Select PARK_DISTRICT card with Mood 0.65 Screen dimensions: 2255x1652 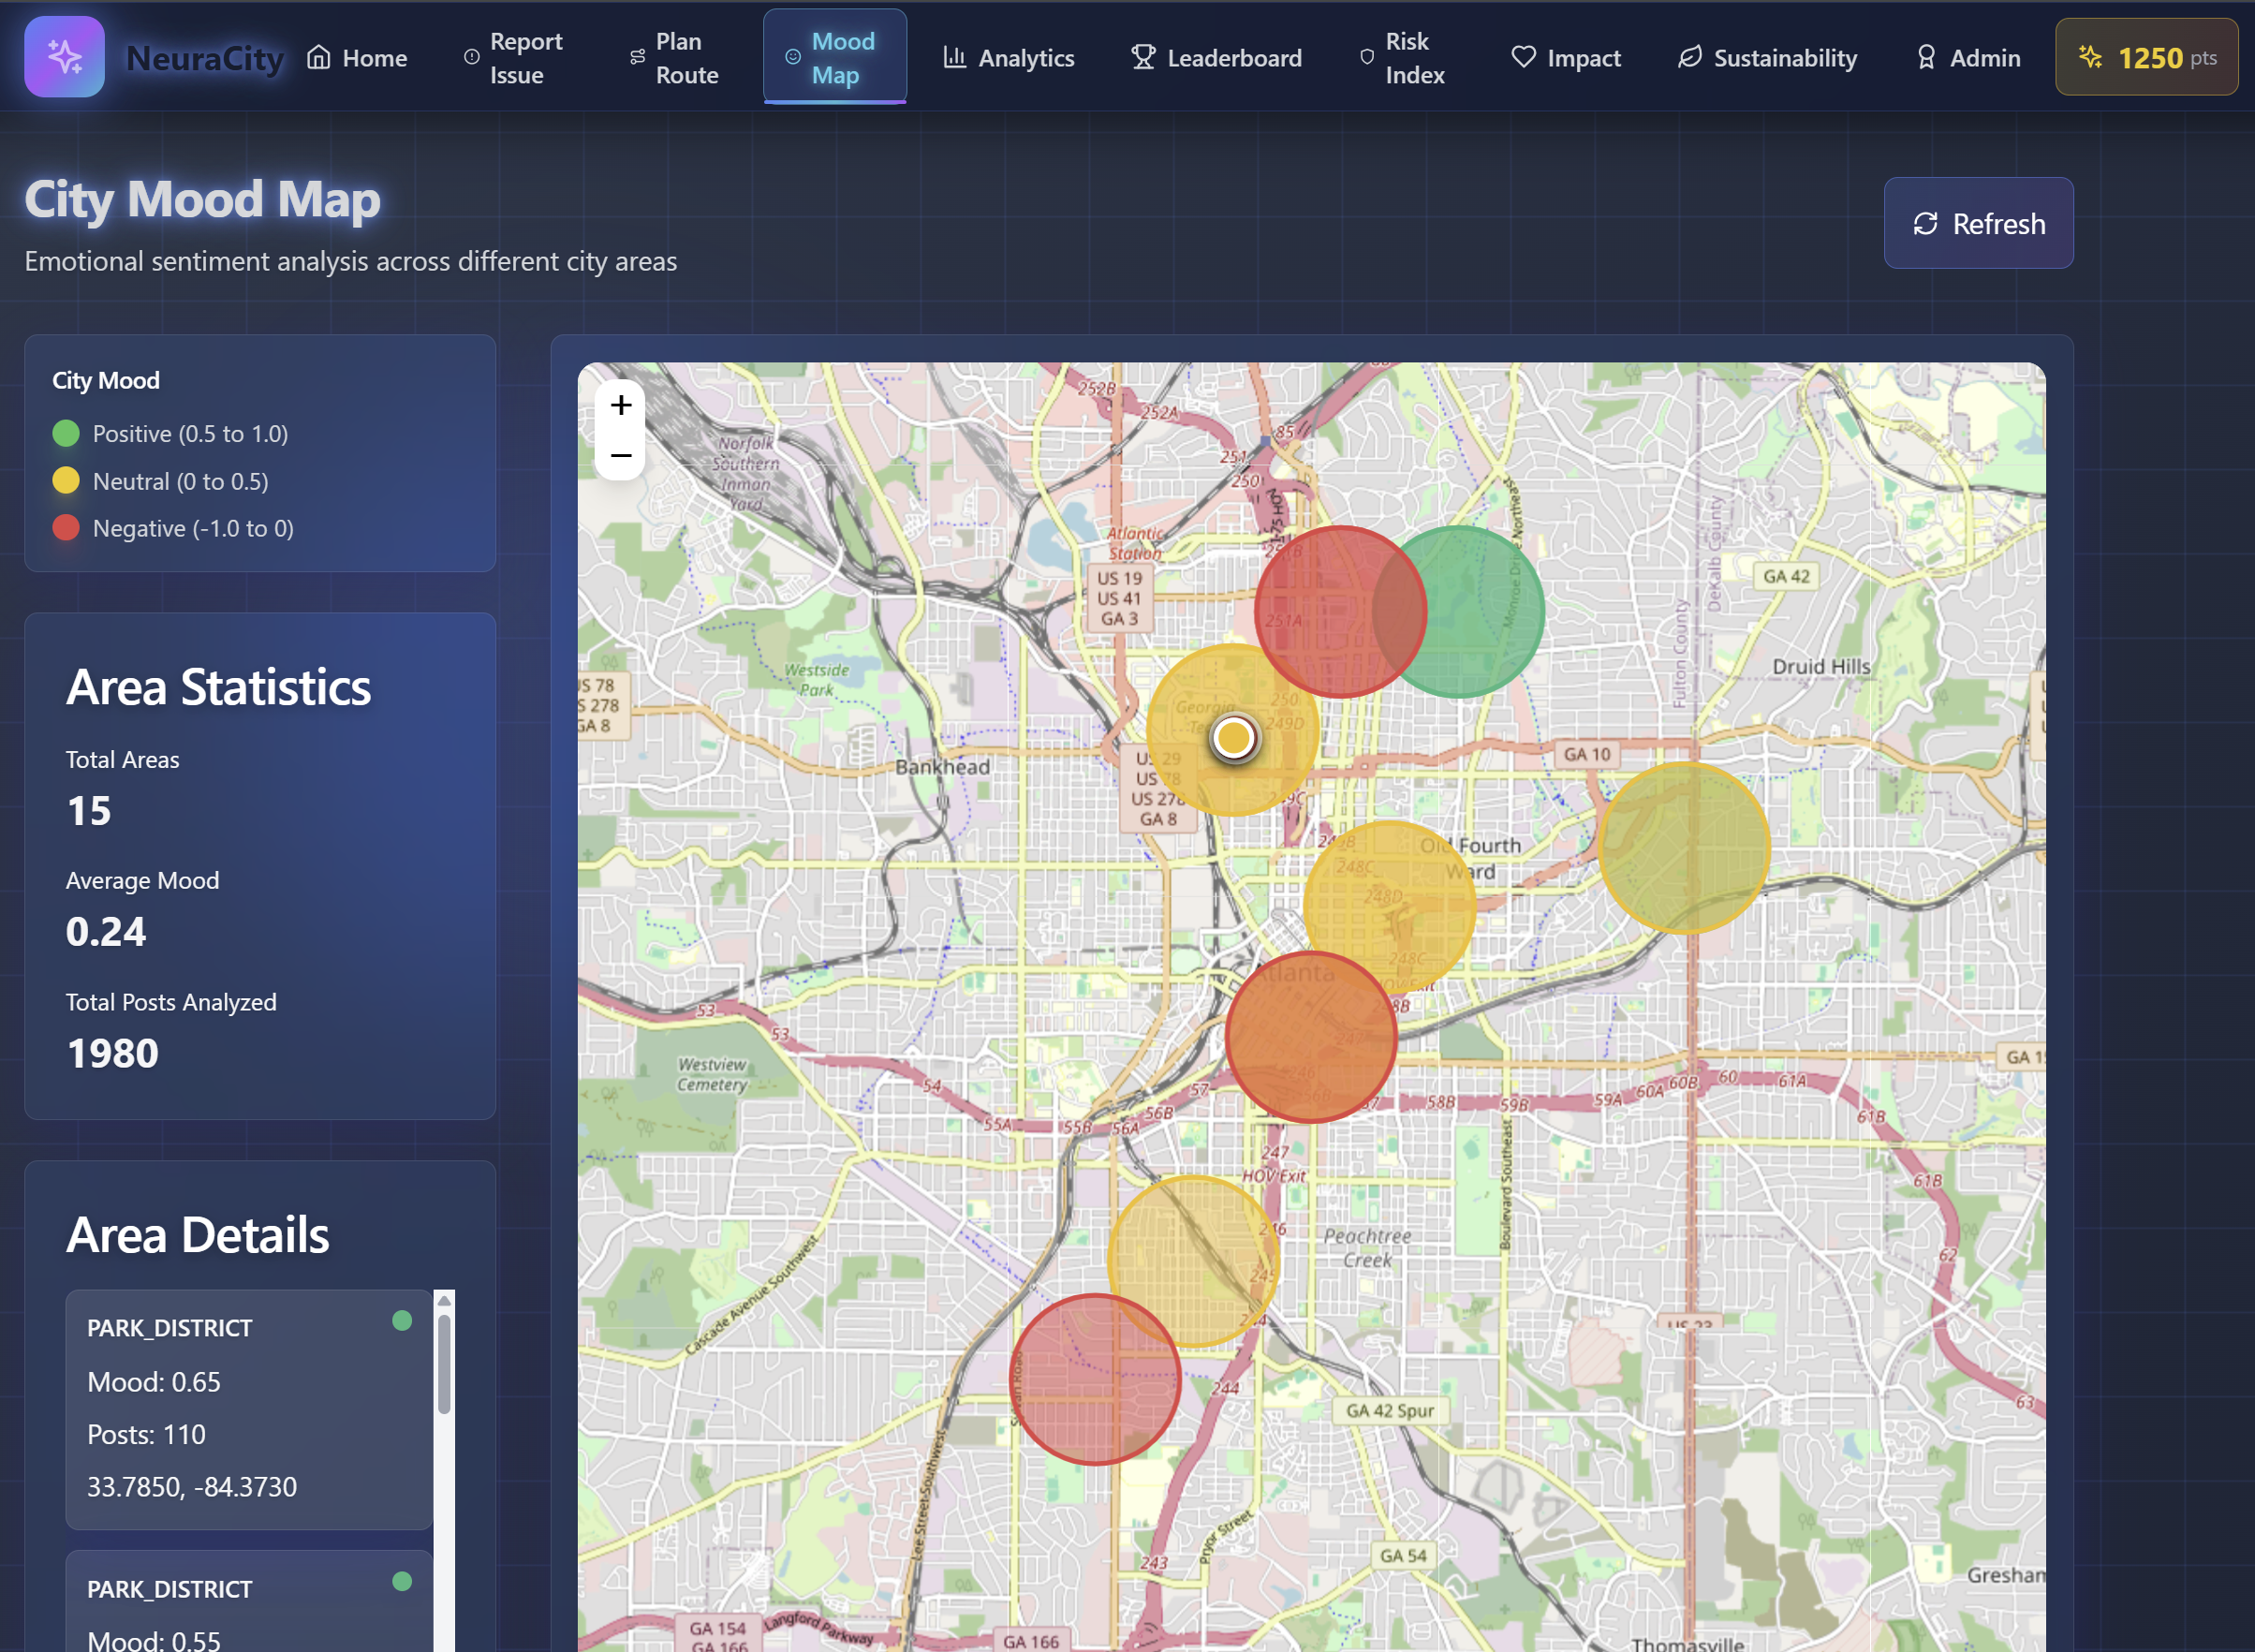pyautogui.click(x=249, y=1408)
